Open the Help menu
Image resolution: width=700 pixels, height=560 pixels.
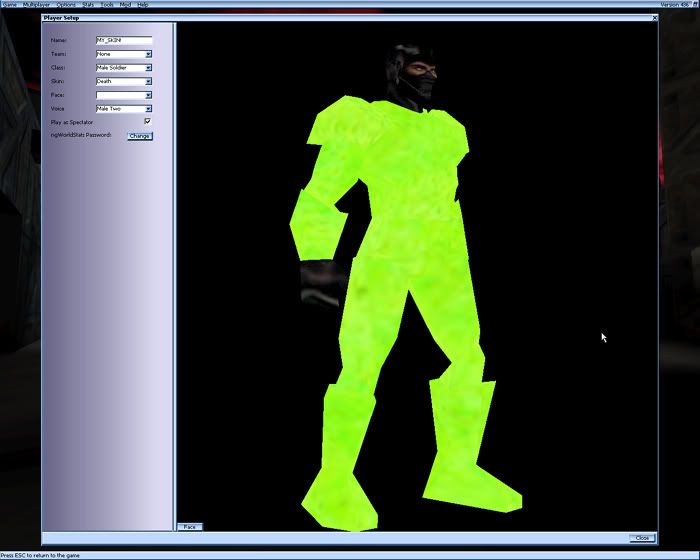coord(142,5)
